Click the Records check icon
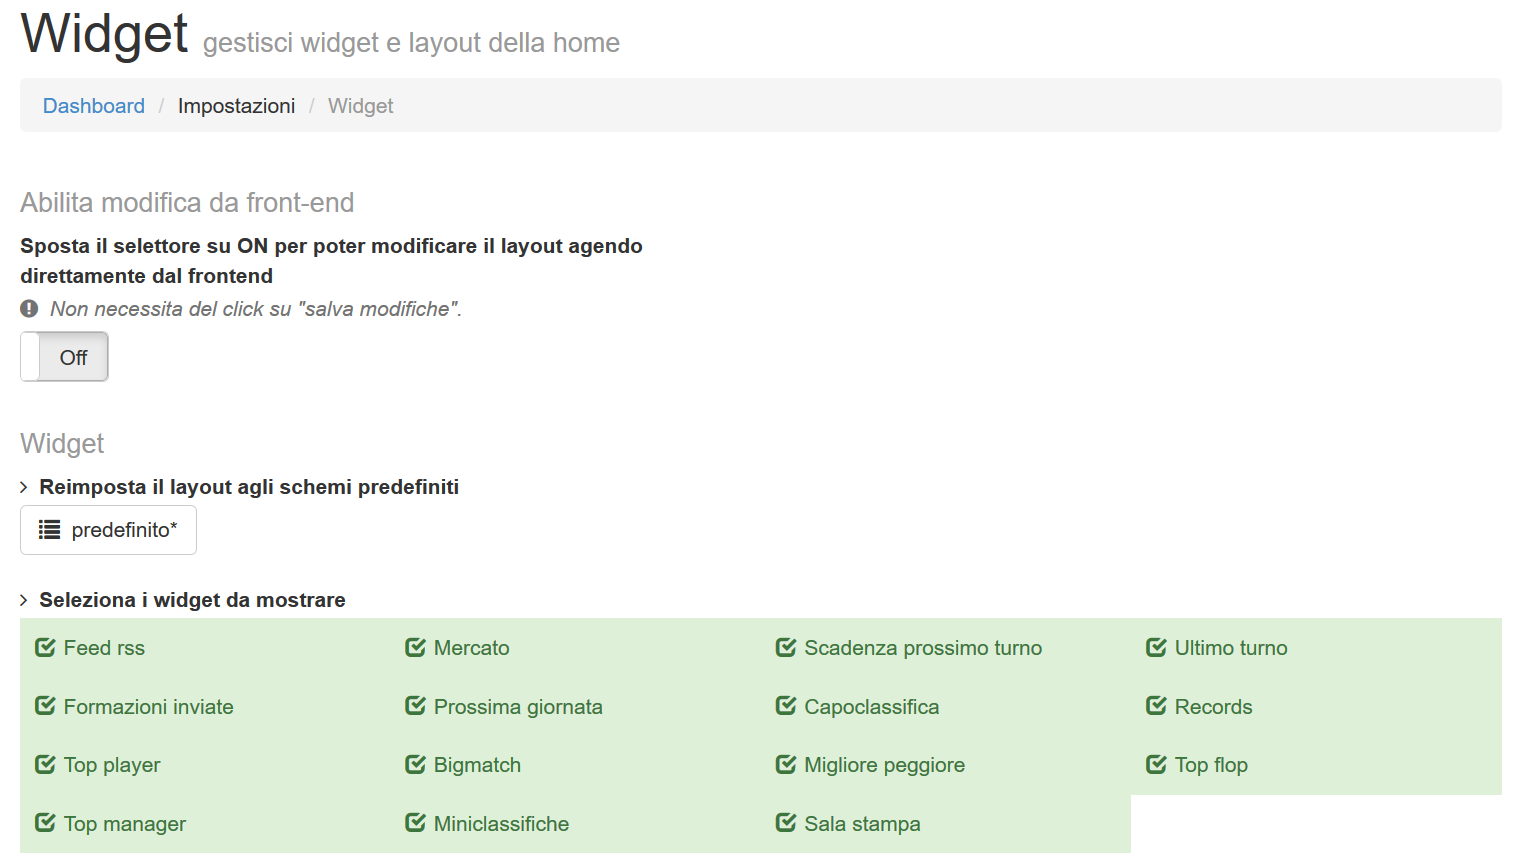The image size is (1527, 867). pos(1156,707)
